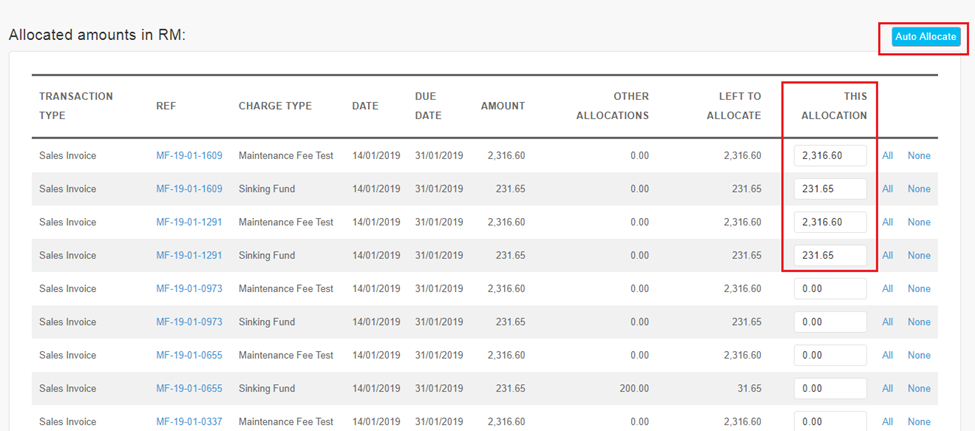Click All for MF-19-01-0655 Sinking Fund
The width and height of the screenshot is (975, 431).
pos(887,388)
